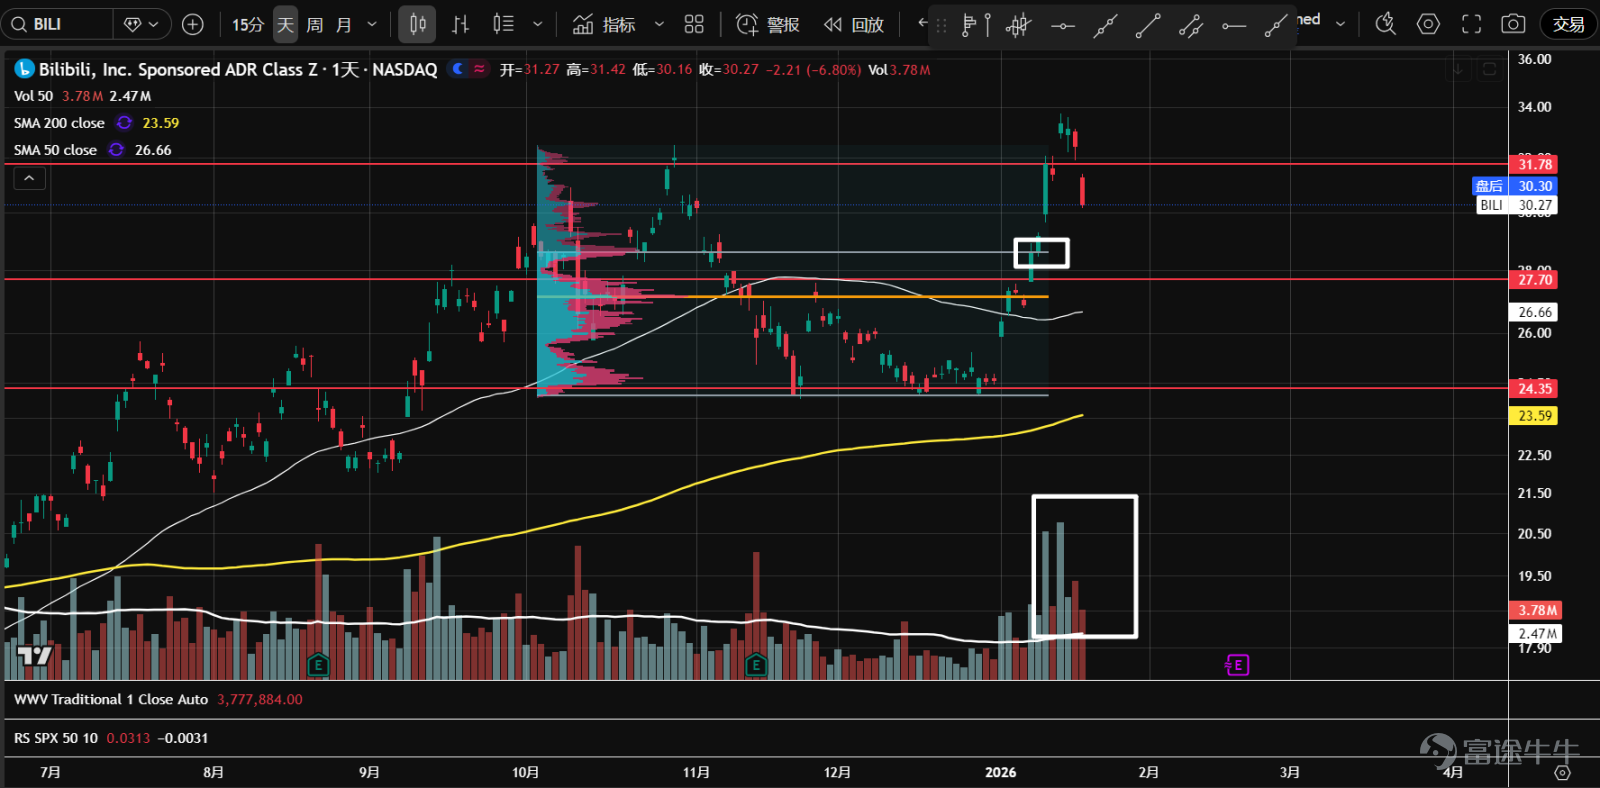Click the 27.70 red price label
Viewport: 1600px width, 788px height.
tap(1534, 280)
